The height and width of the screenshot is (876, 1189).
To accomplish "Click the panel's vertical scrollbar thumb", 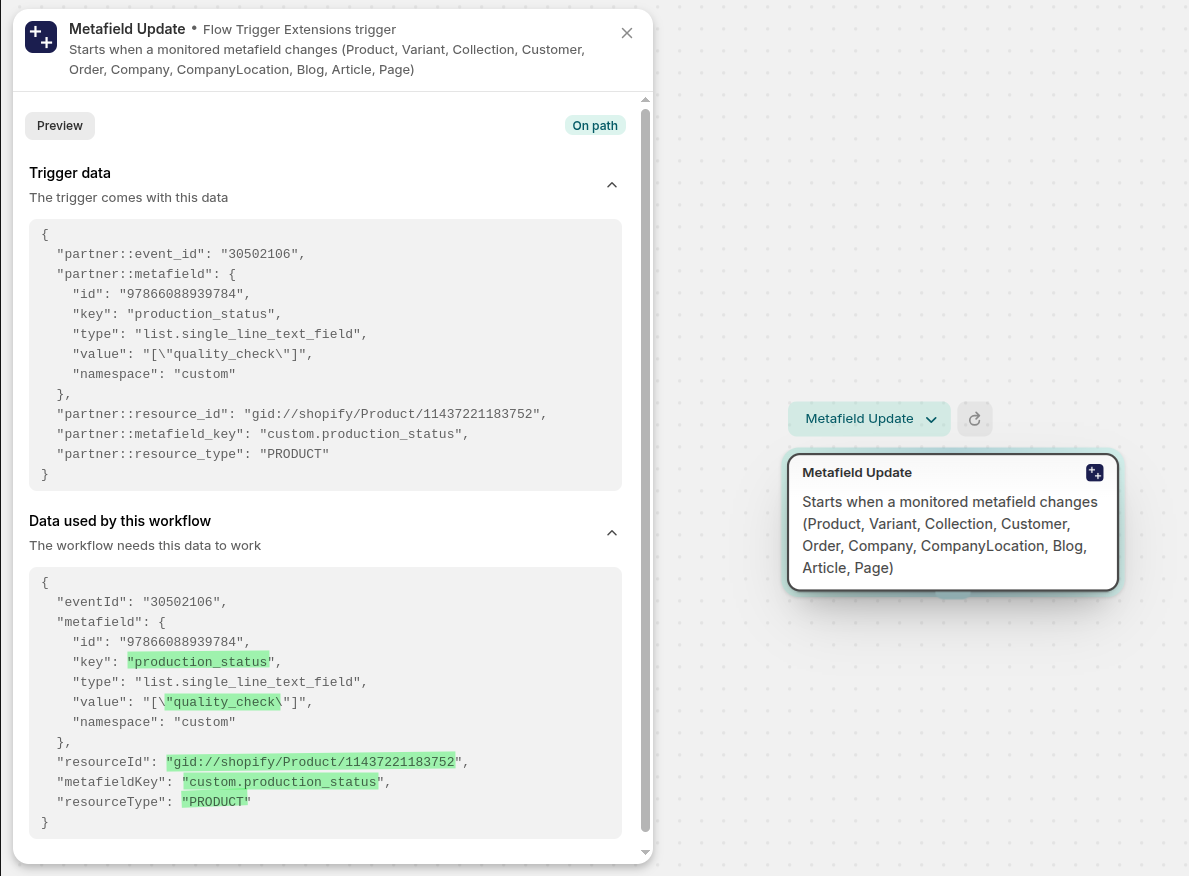I will [x=645, y=470].
